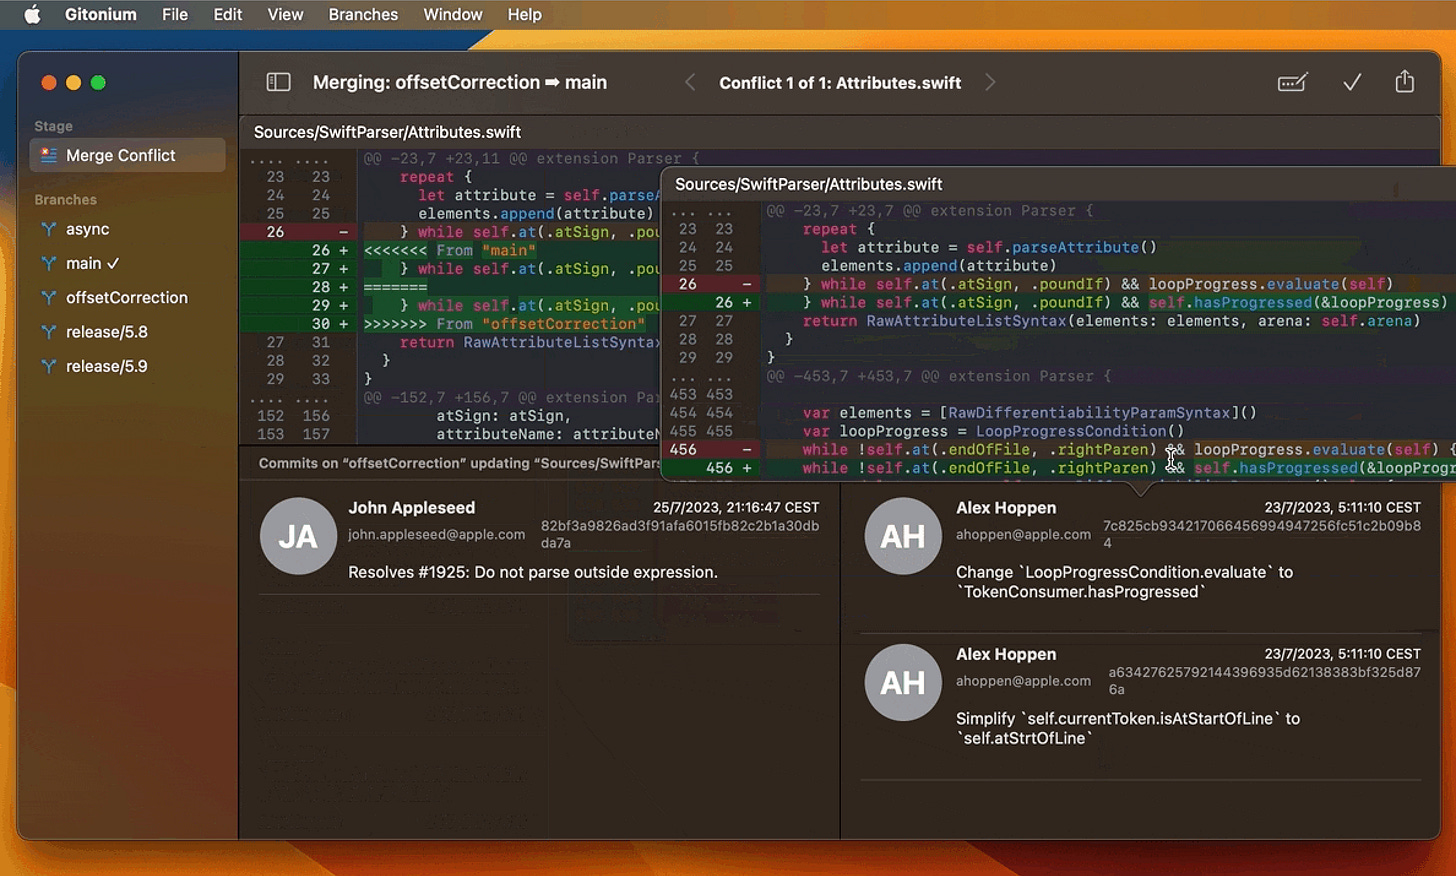Viewport: 1456px width, 876px height.
Task: Go to previous conflict chevron
Action: (690, 83)
